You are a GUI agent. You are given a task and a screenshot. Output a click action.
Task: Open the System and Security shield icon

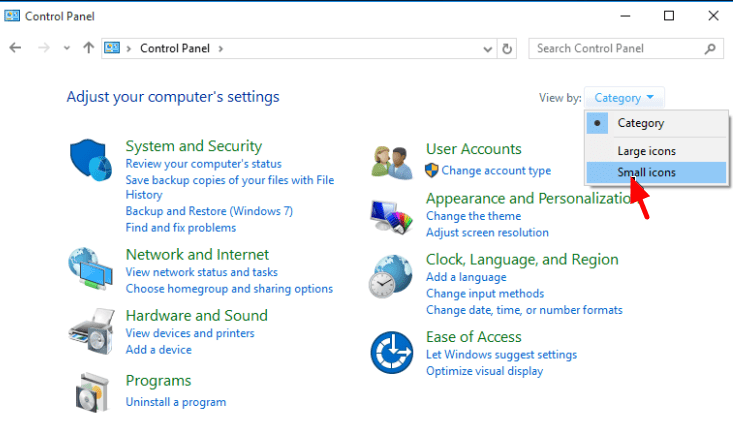coord(91,160)
